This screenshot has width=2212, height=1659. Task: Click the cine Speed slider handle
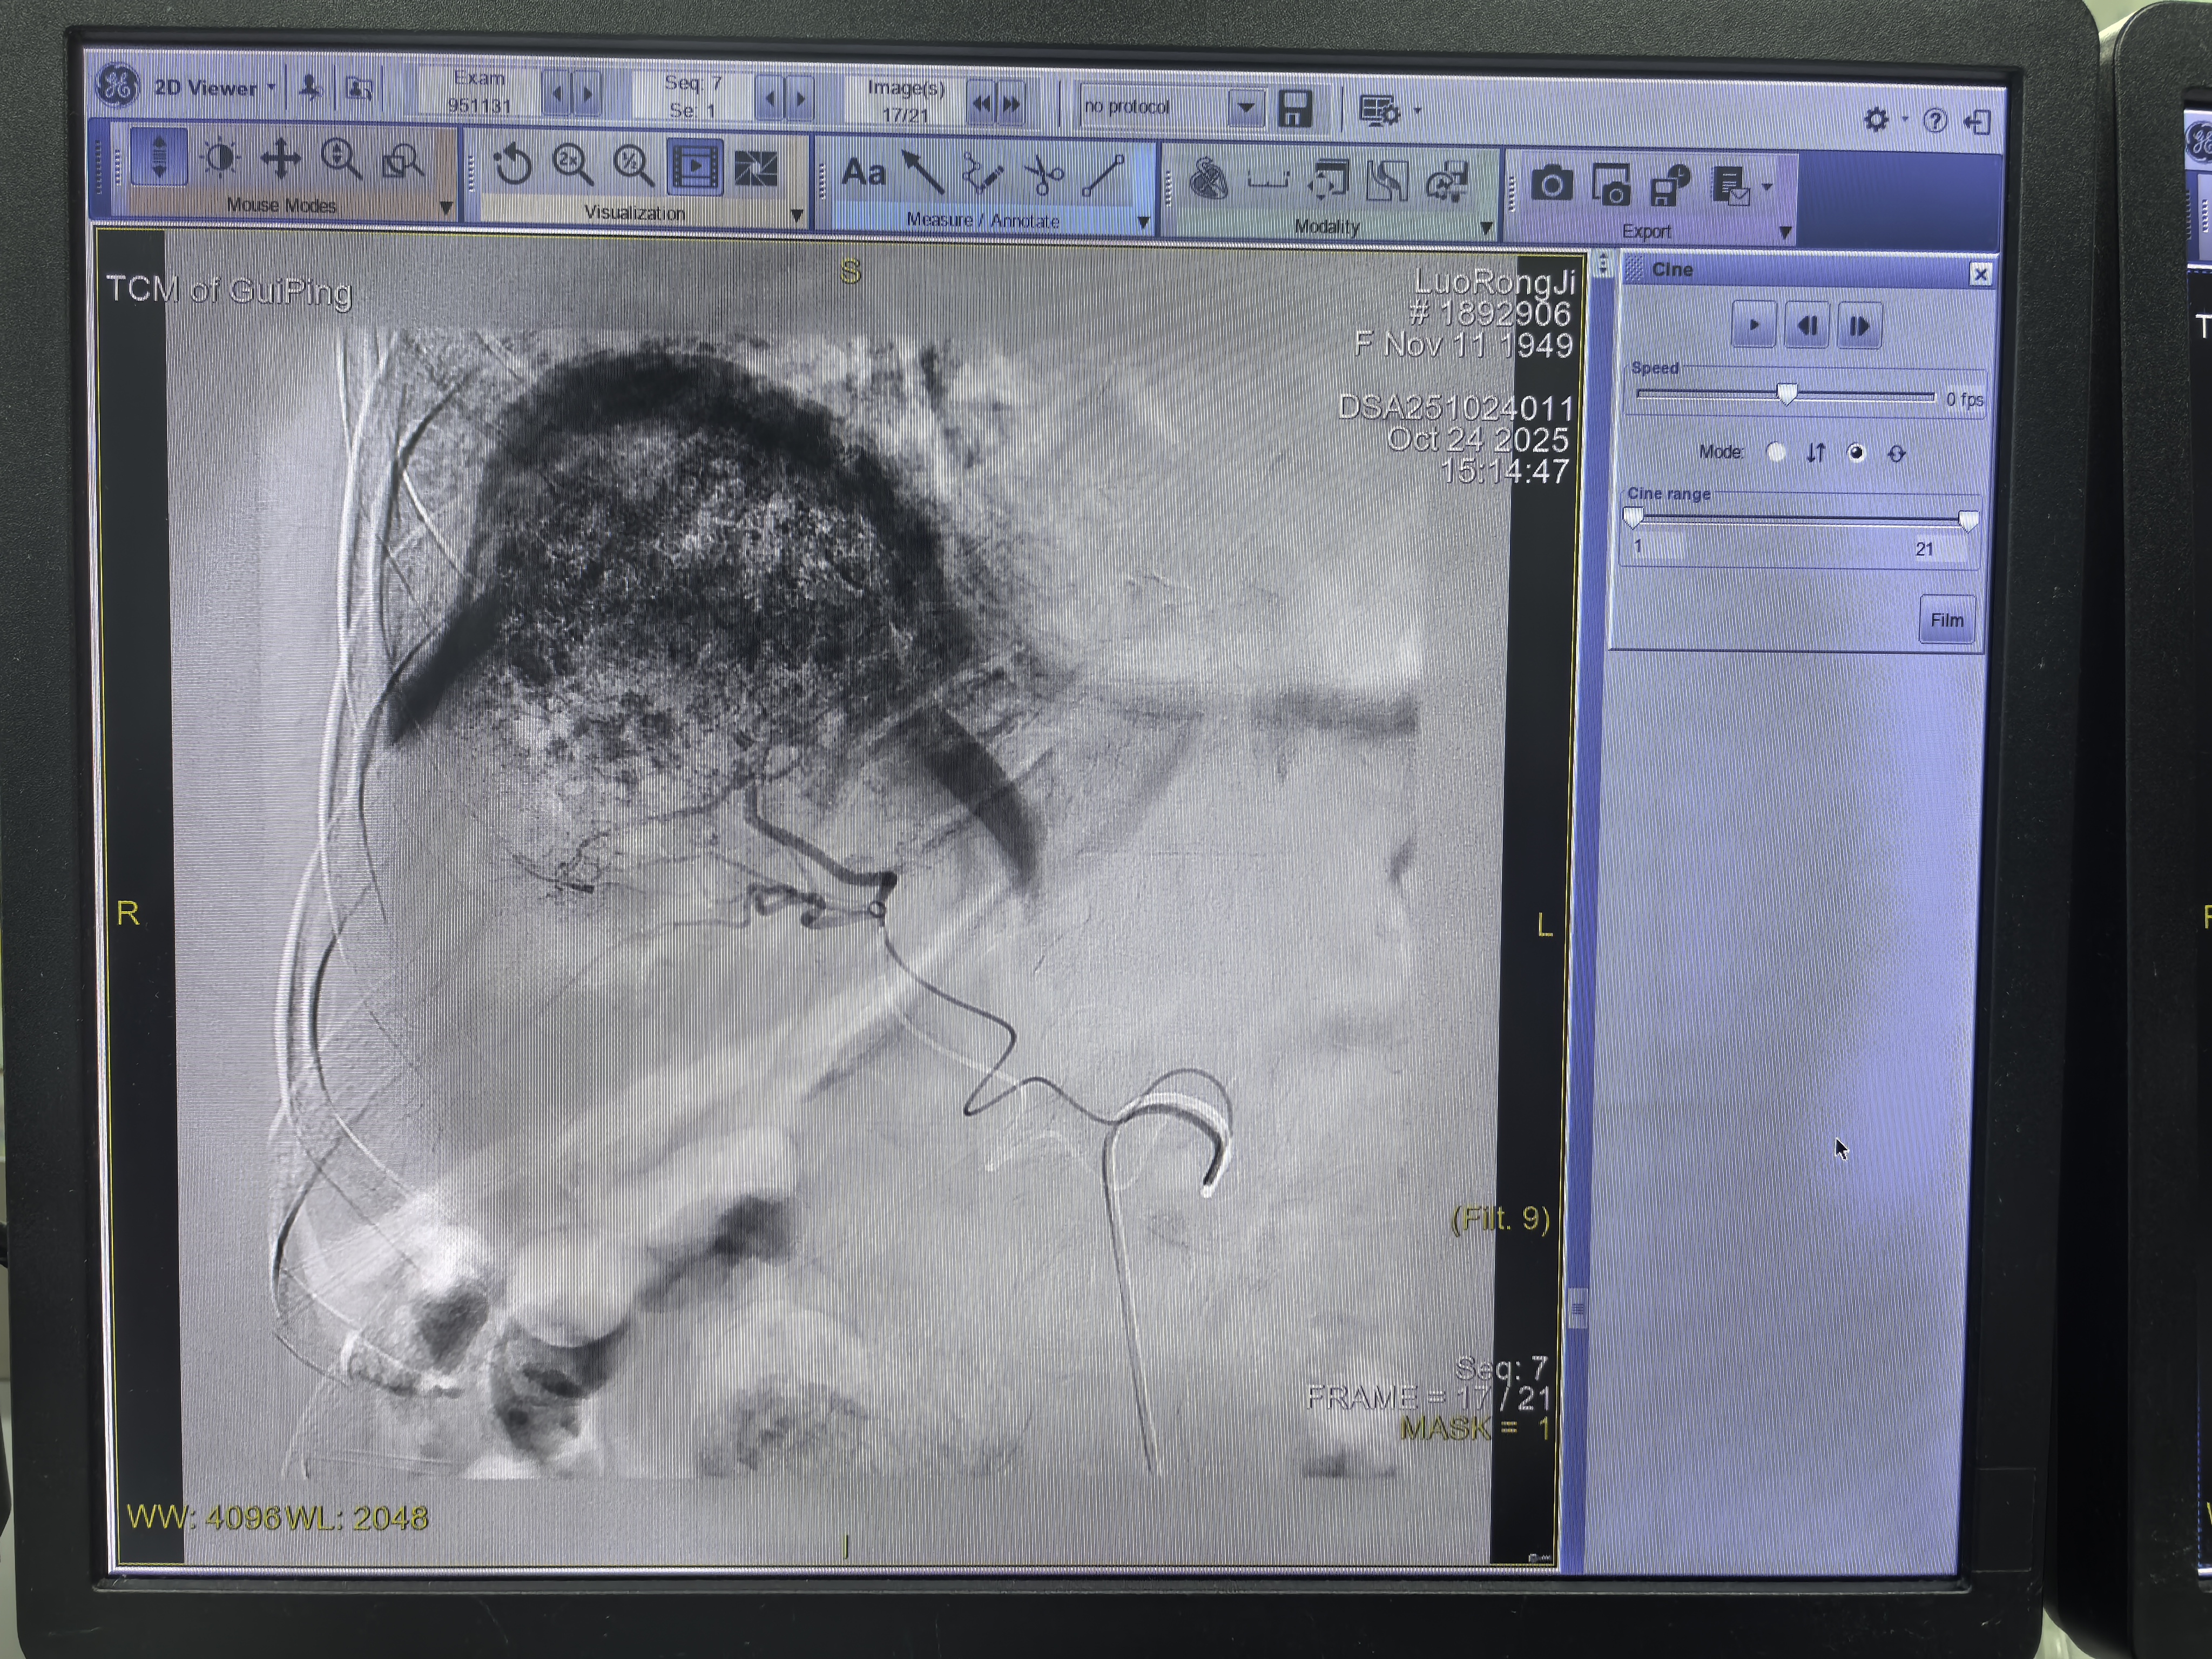[x=1787, y=394]
